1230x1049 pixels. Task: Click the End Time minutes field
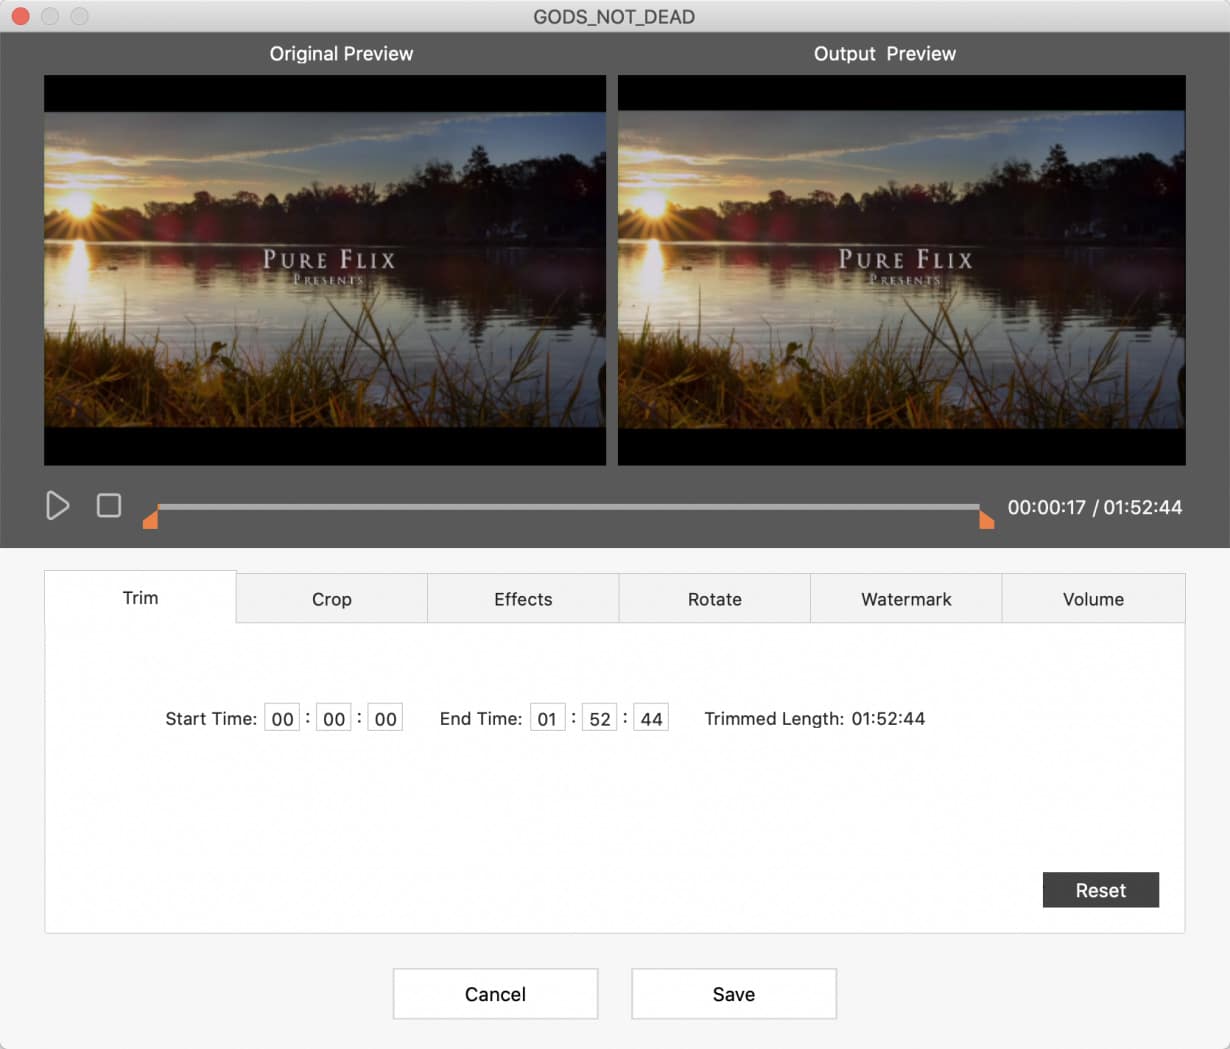click(599, 719)
